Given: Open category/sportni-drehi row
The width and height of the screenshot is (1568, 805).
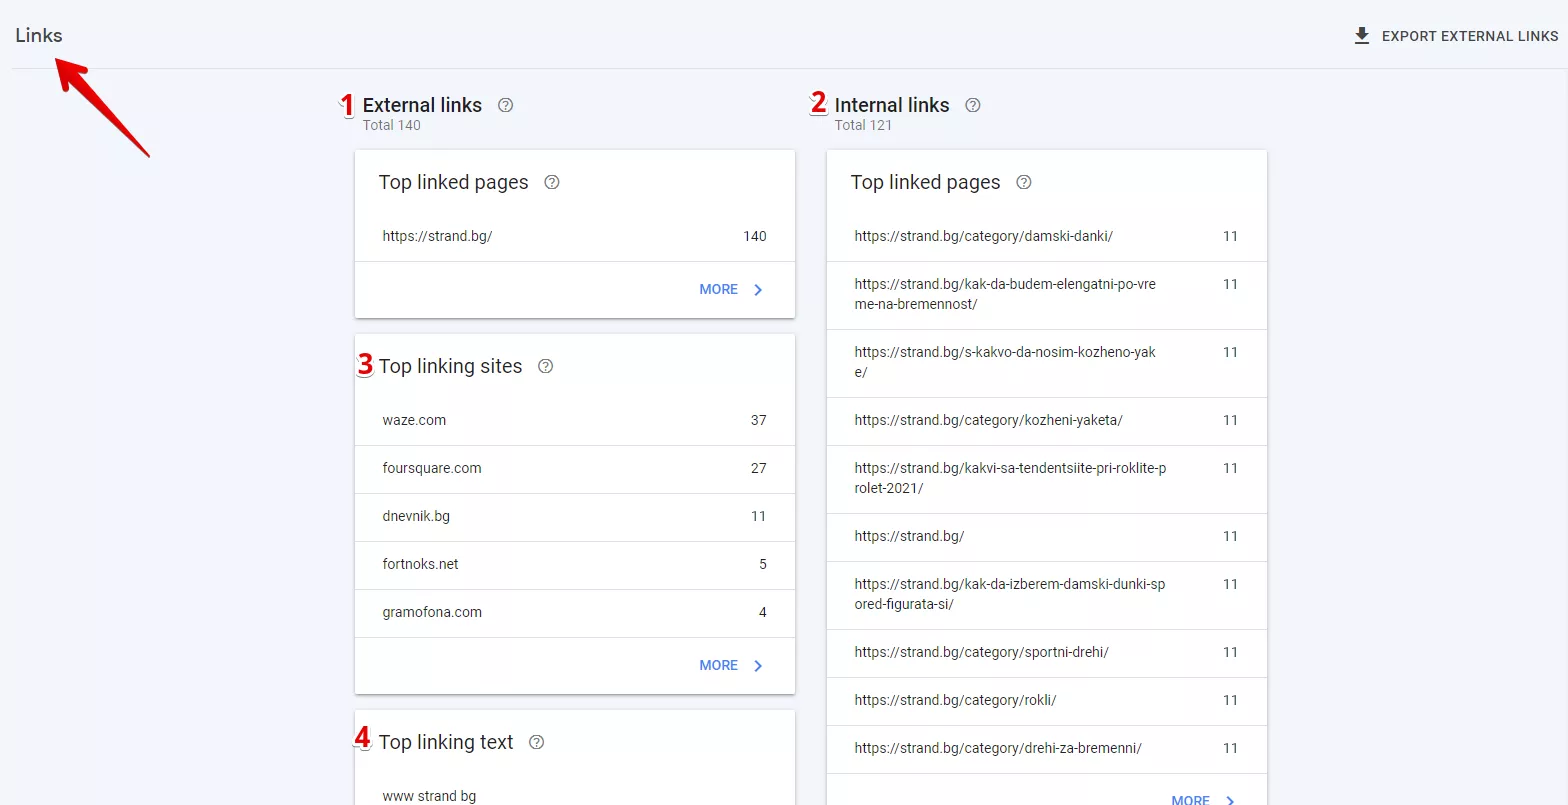Looking at the screenshot, I should 1047,653.
